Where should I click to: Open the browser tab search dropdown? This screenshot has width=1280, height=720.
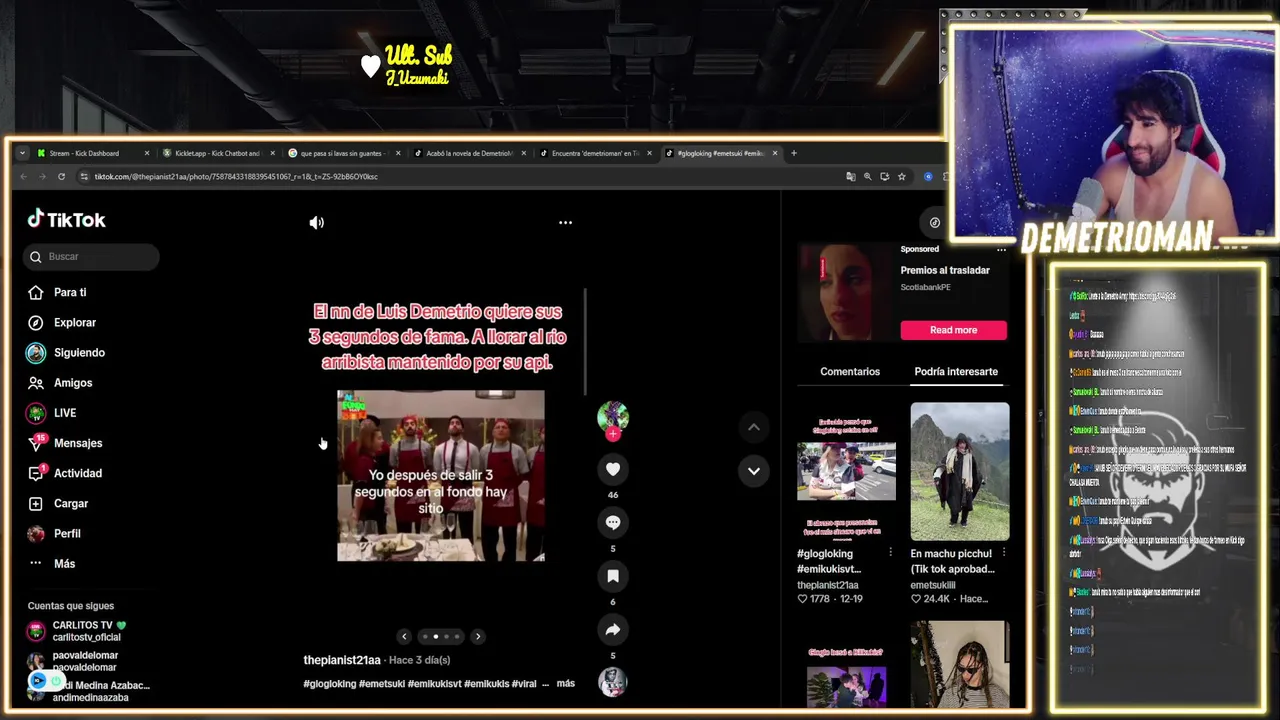(22, 153)
